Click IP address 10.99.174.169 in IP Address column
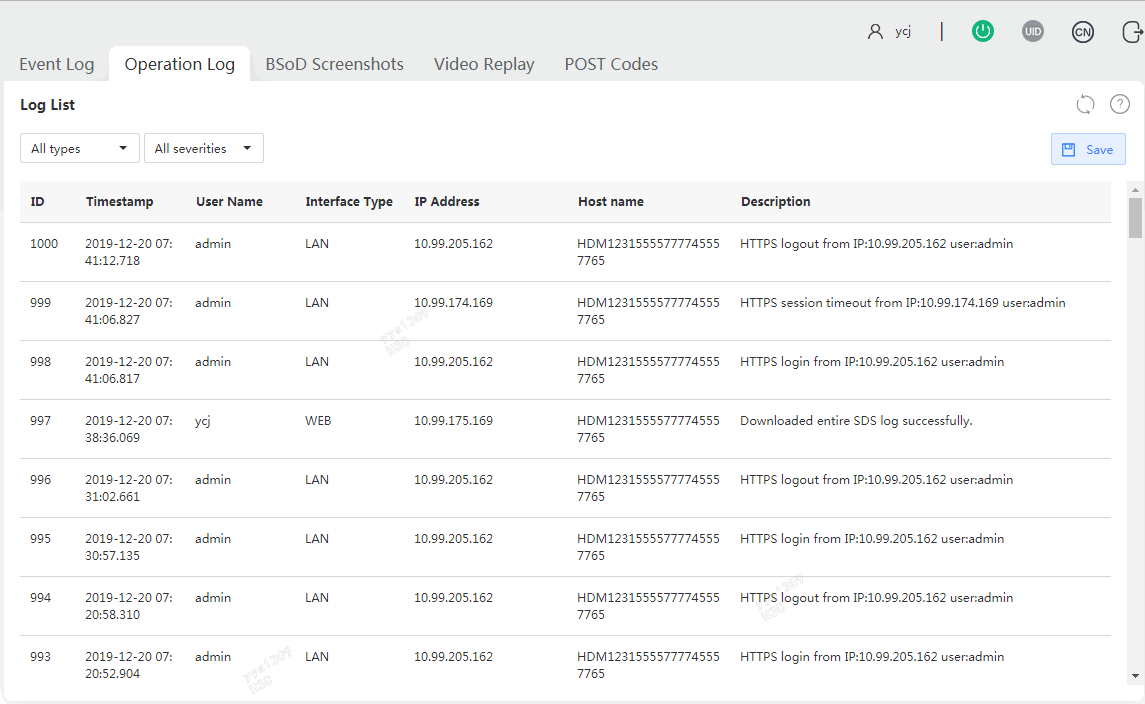Viewport: 1145px width, 704px height. click(453, 302)
